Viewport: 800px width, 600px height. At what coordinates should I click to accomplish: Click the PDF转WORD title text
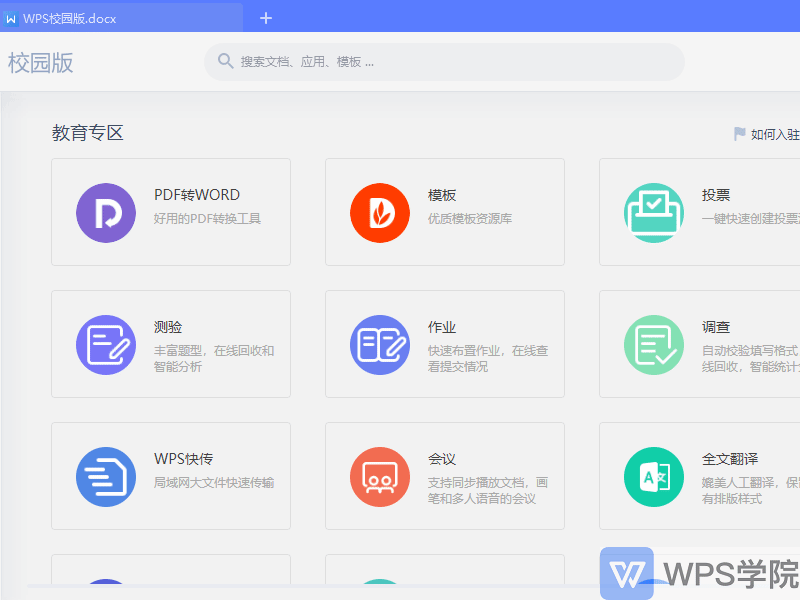197,195
